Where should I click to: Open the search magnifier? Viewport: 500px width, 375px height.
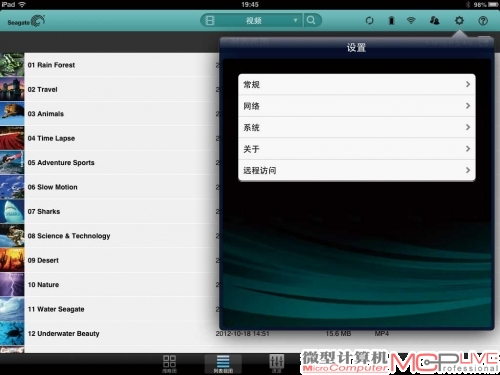(311, 21)
